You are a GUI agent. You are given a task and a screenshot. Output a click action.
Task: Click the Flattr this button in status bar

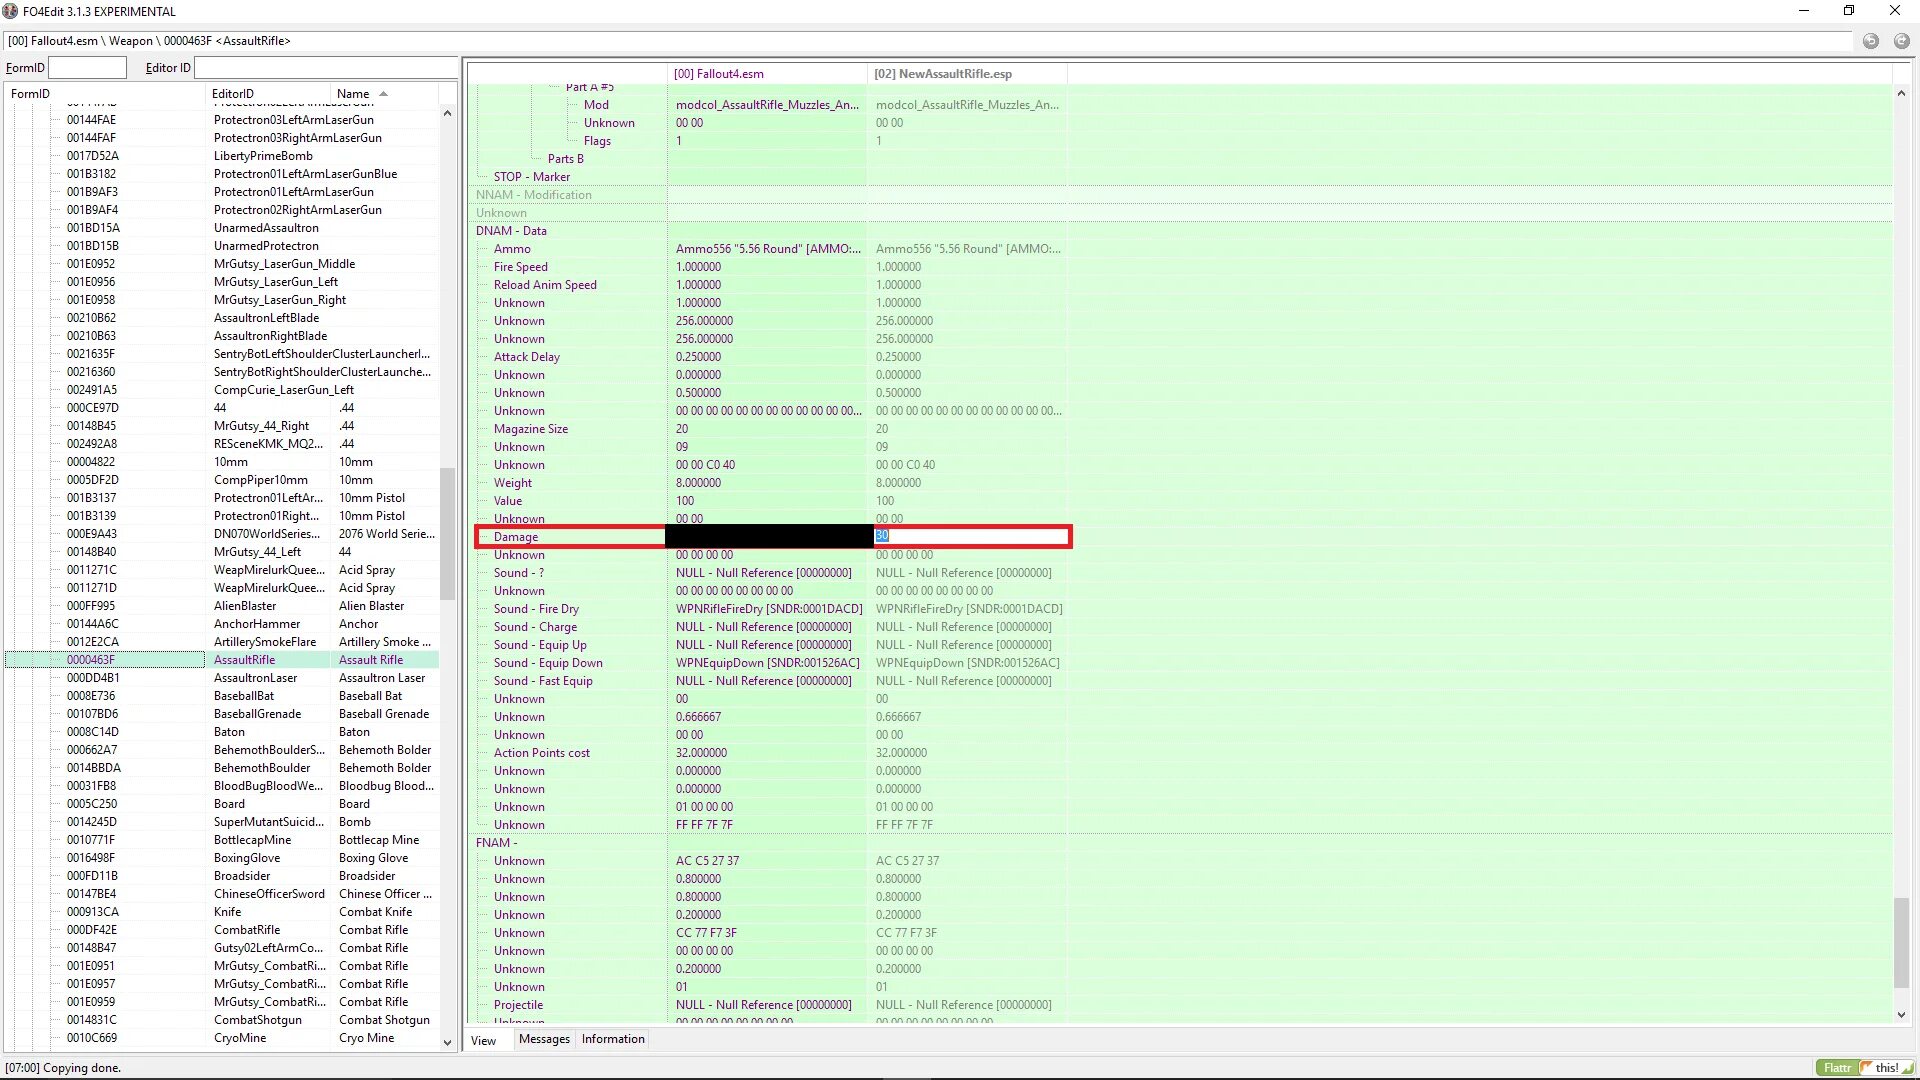pyautogui.click(x=1865, y=1067)
